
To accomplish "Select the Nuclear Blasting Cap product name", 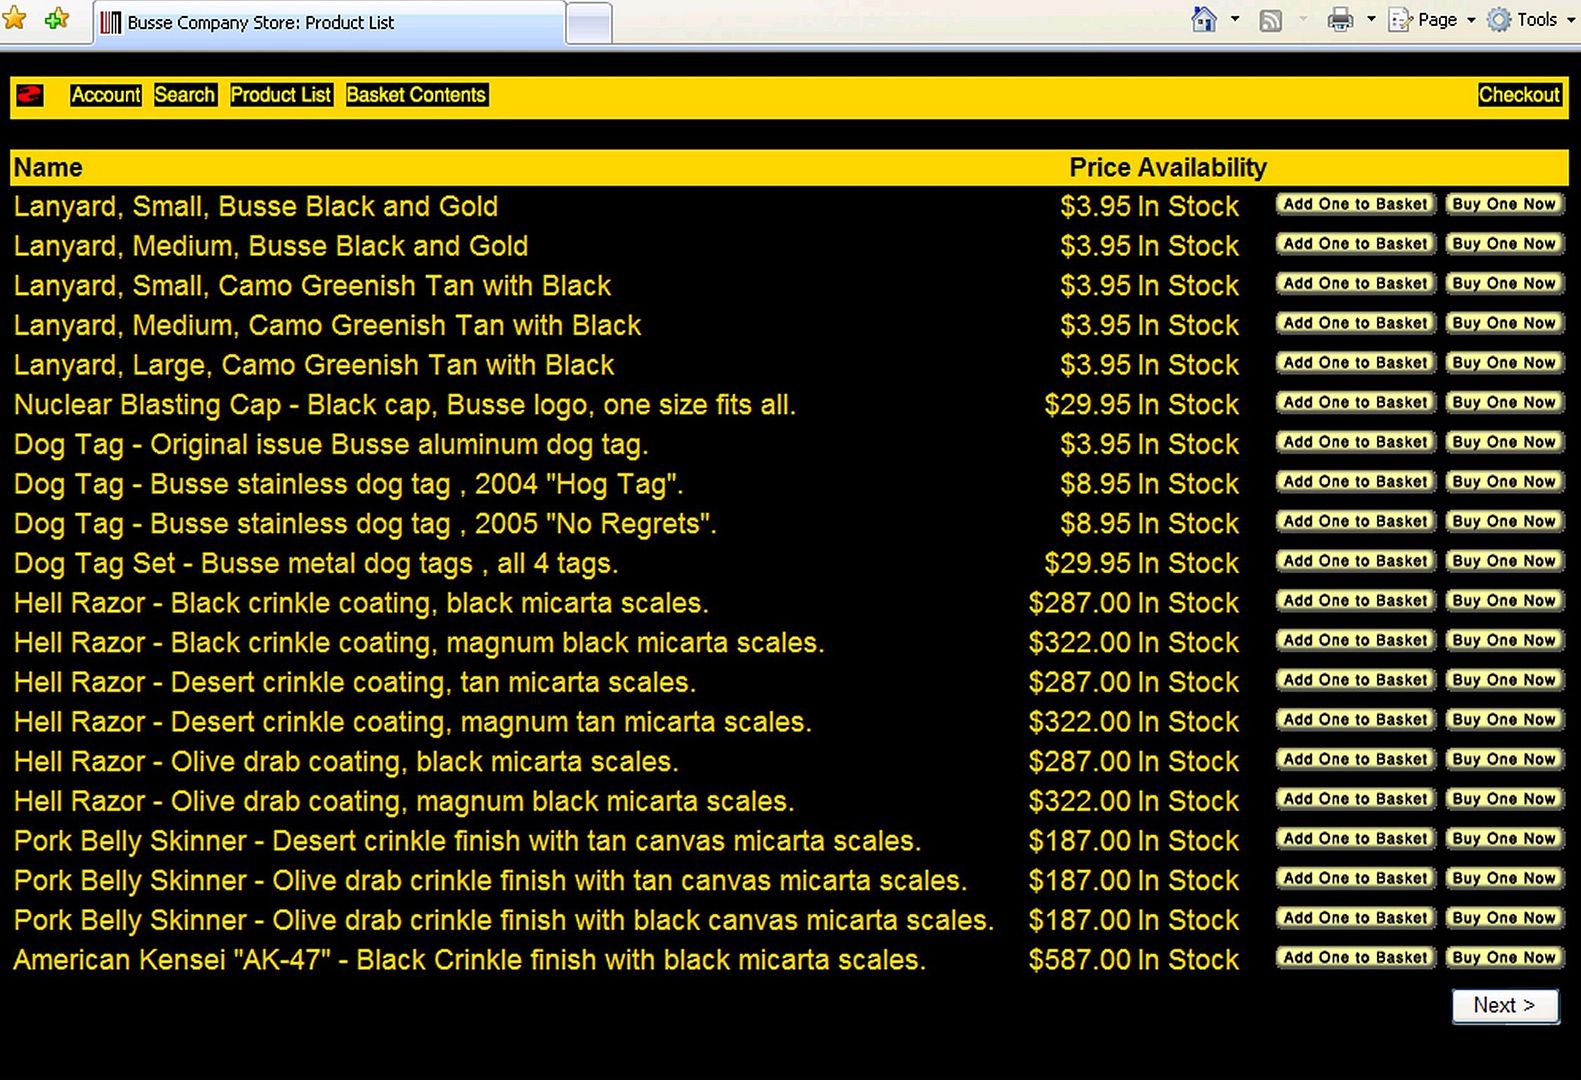I will pos(405,405).
